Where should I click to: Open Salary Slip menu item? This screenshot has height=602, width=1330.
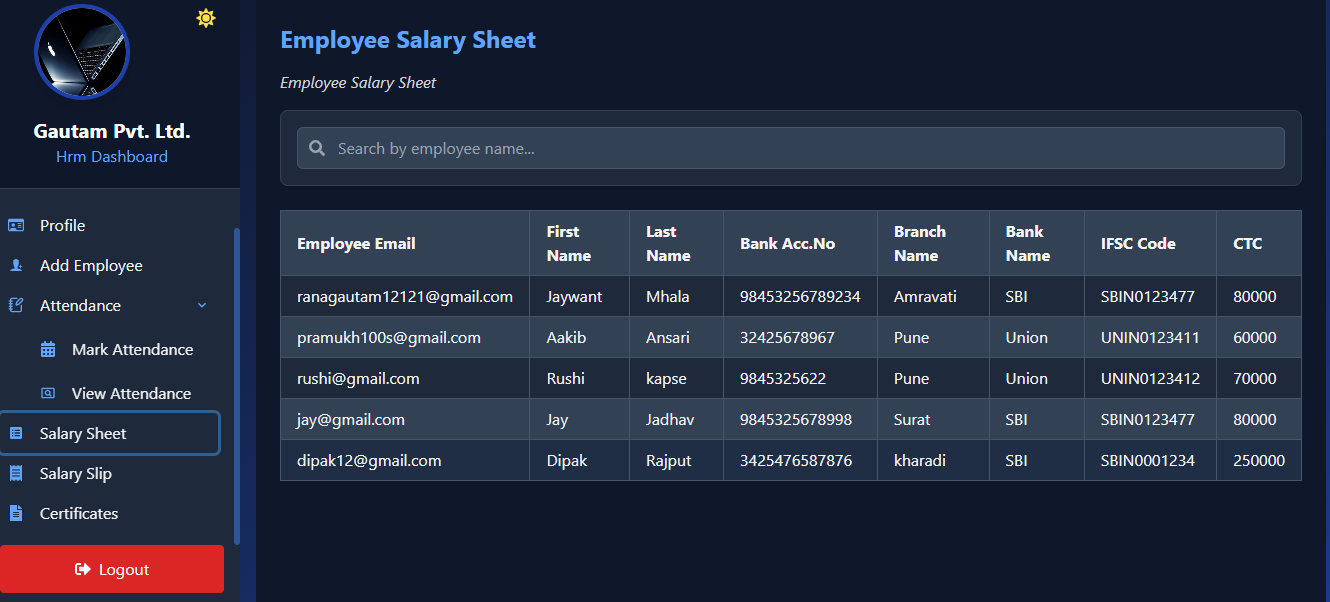[x=76, y=473]
